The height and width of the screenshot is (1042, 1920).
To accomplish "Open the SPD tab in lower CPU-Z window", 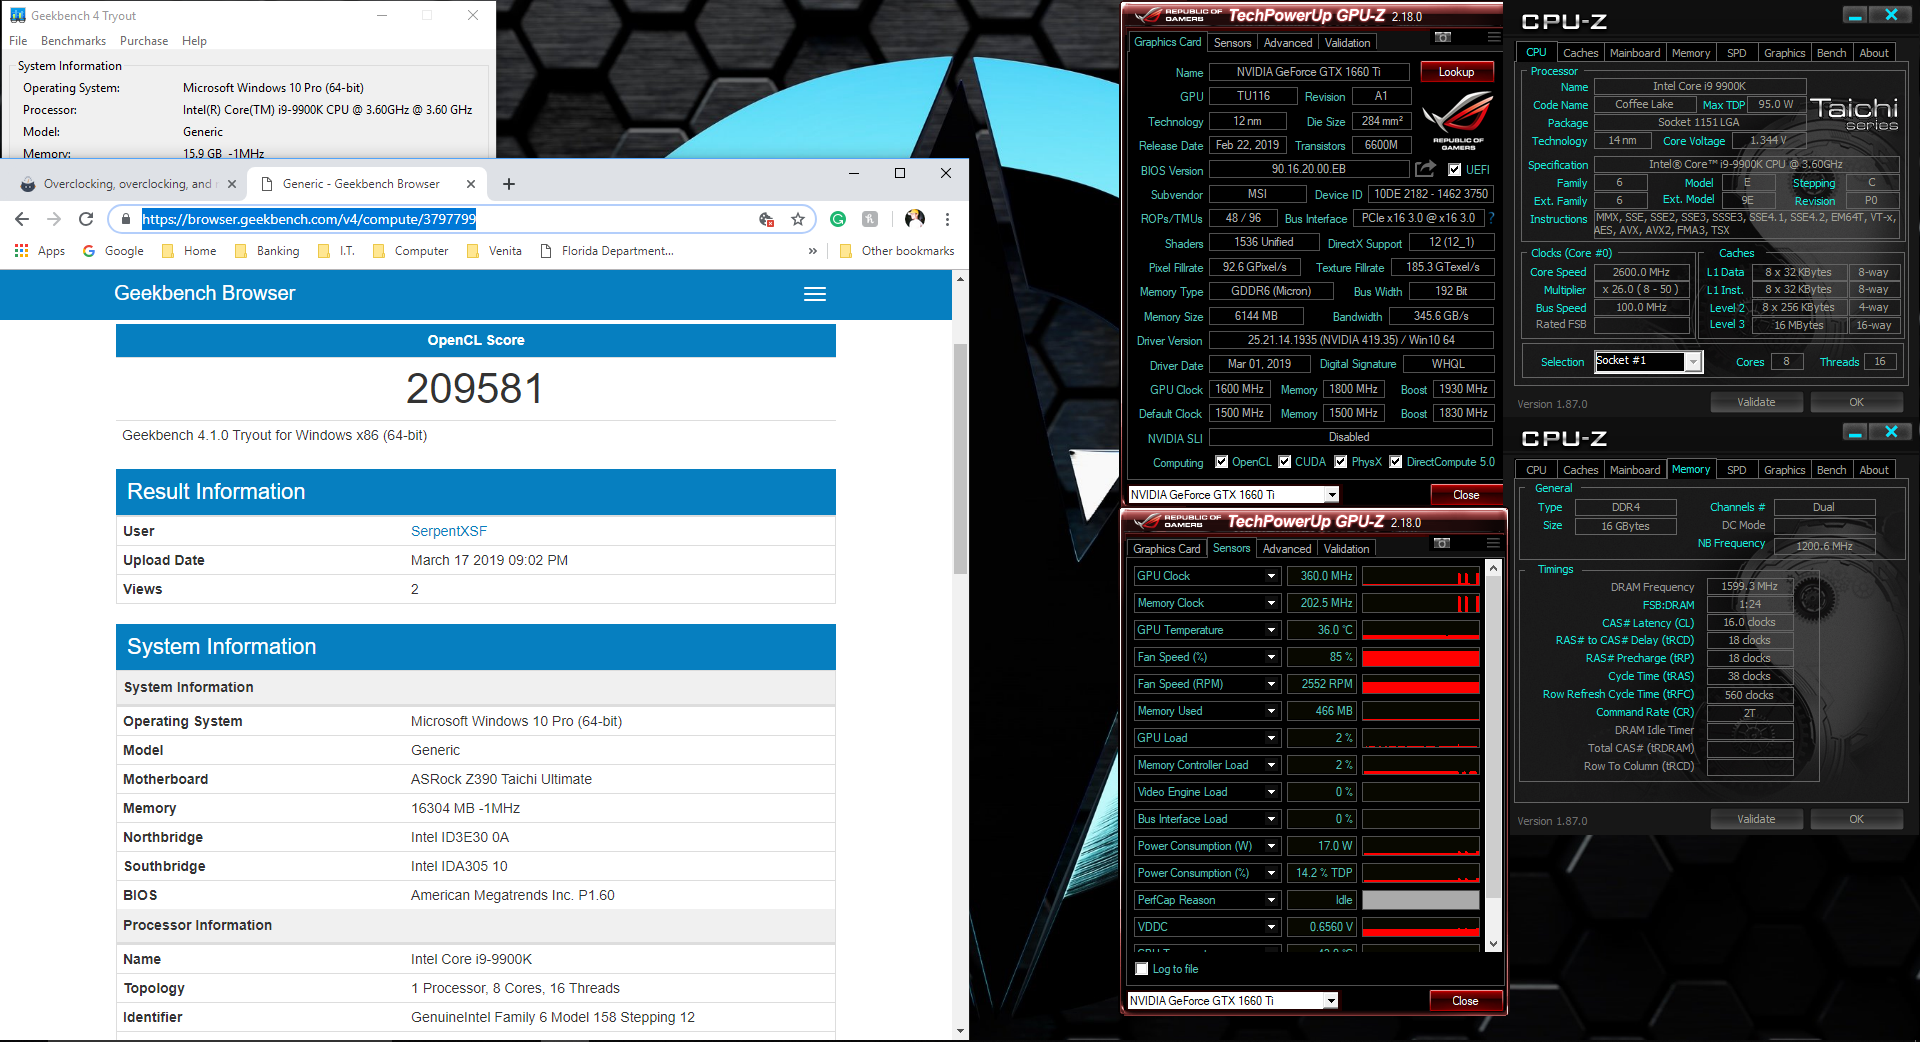I will [1736, 470].
